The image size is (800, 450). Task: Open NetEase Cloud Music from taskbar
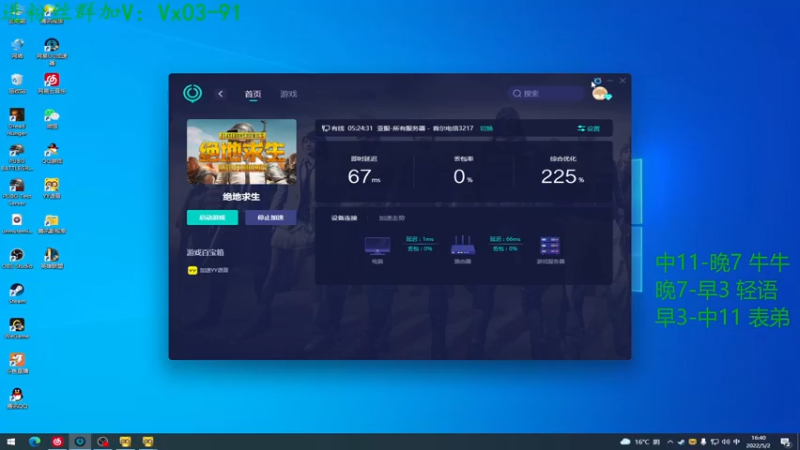pos(57,441)
